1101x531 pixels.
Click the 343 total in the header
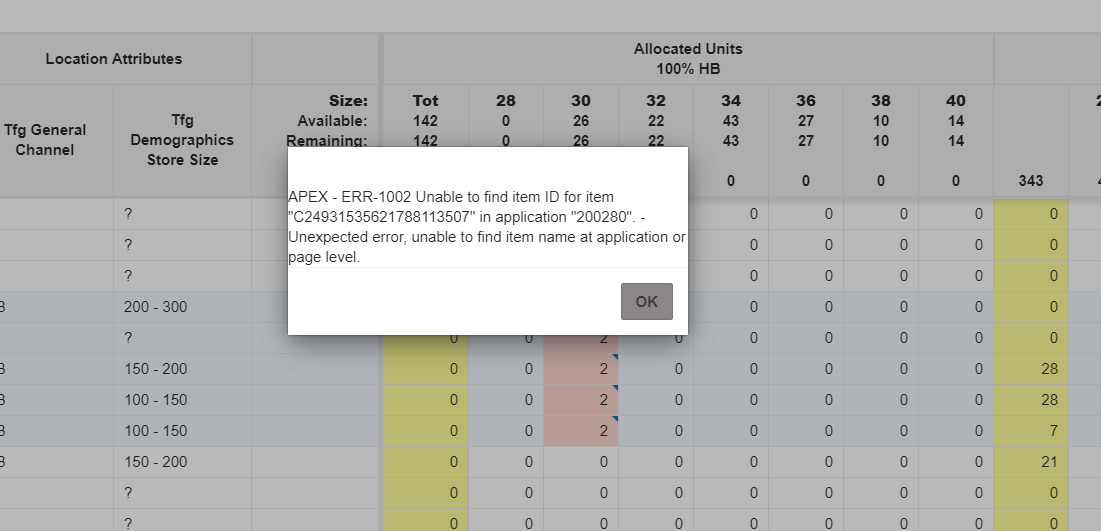pyautogui.click(x=1031, y=181)
